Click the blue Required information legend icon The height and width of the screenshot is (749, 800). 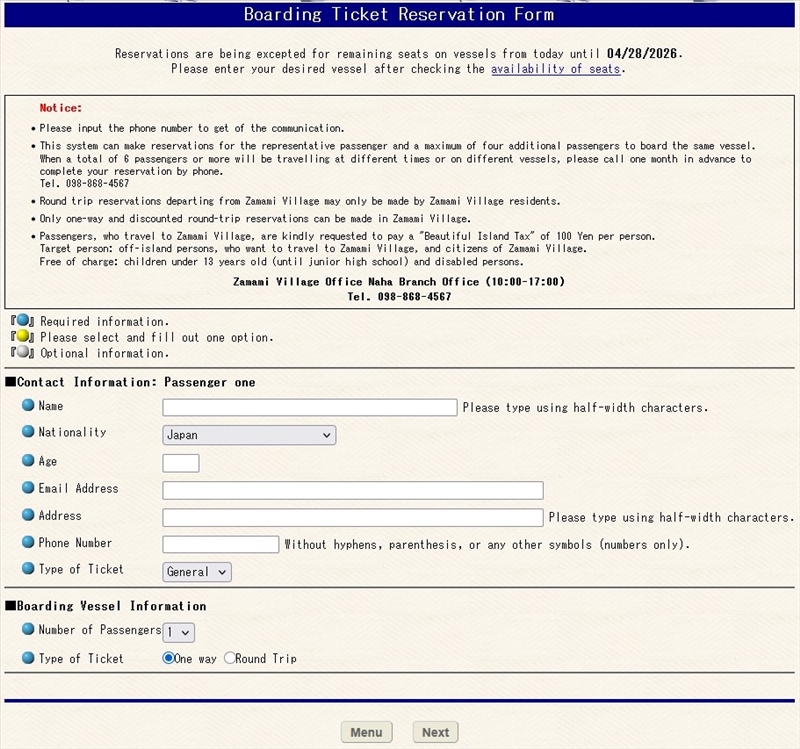click(22, 321)
